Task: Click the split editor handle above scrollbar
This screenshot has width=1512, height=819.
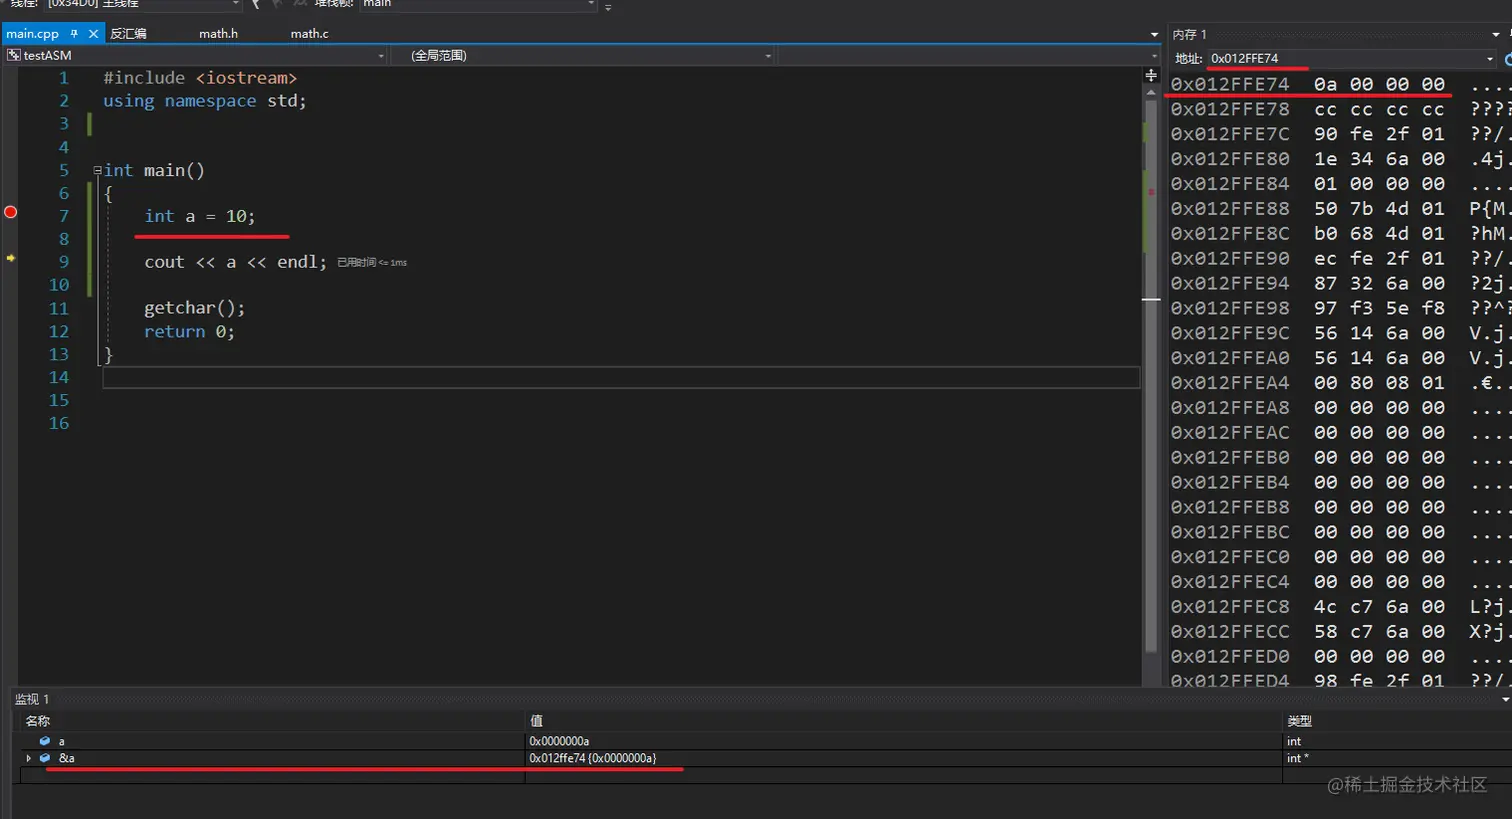Action: (x=1151, y=76)
